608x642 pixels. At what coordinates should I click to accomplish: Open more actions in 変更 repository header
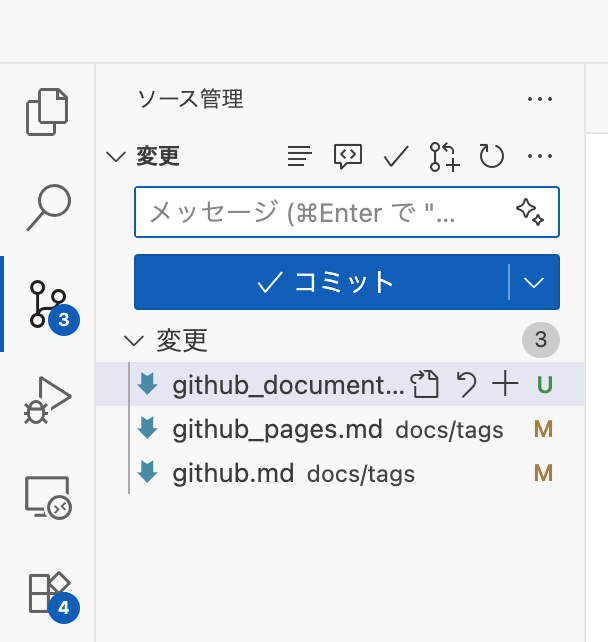point(540,156)
